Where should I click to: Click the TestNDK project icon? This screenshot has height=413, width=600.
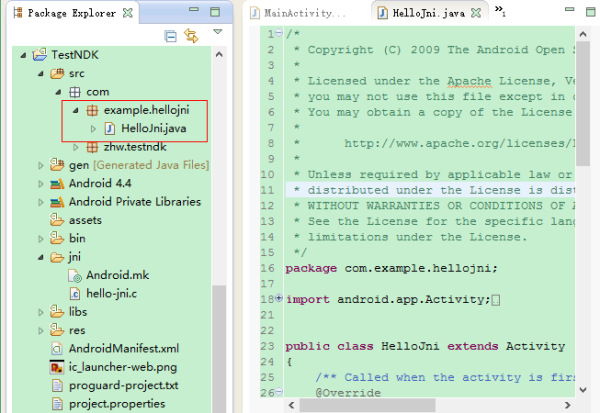click(x=40, y=55)
